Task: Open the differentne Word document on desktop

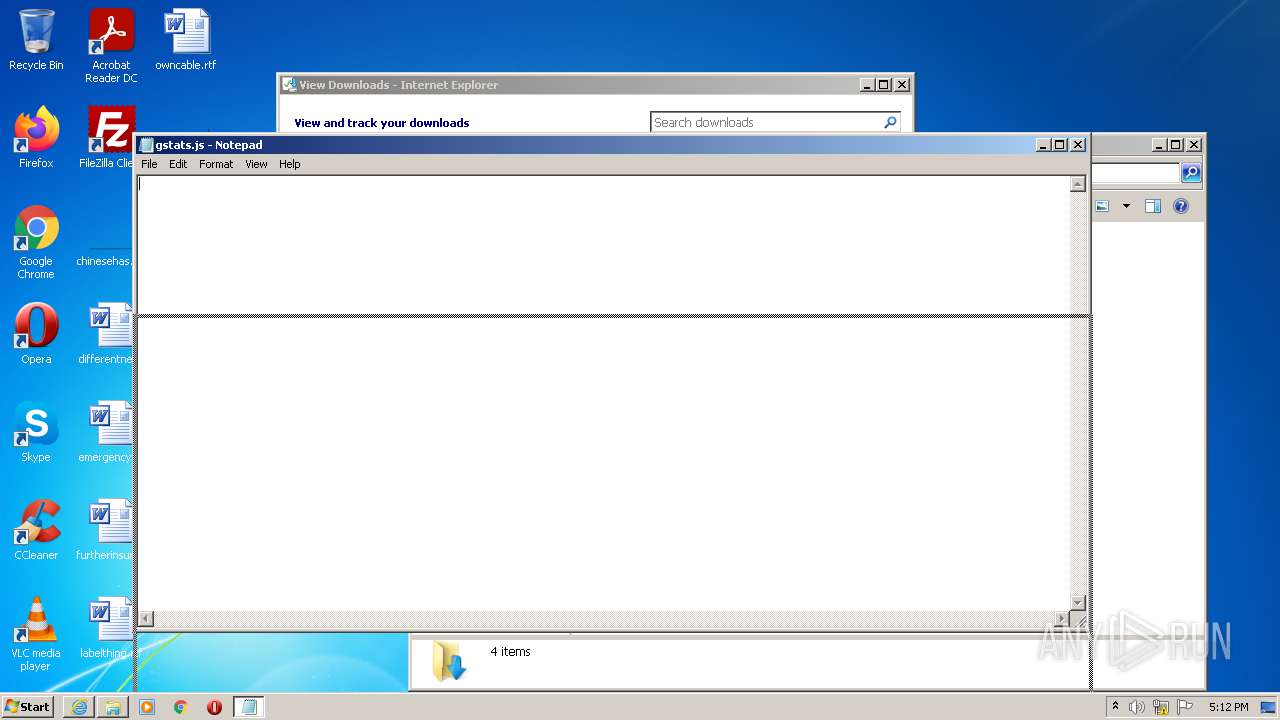Action: (x=108, y=334)
